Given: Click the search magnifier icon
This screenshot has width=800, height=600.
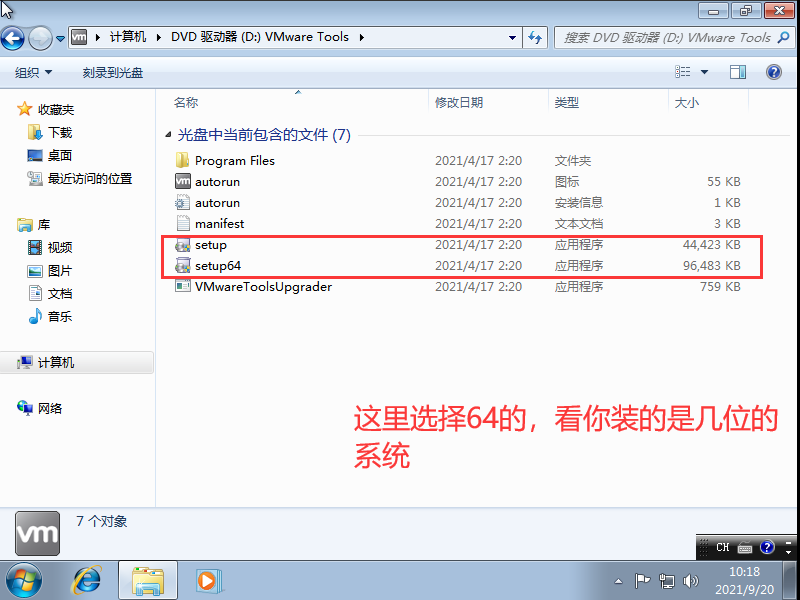Looking at the screenshot, I should [784, 37].
